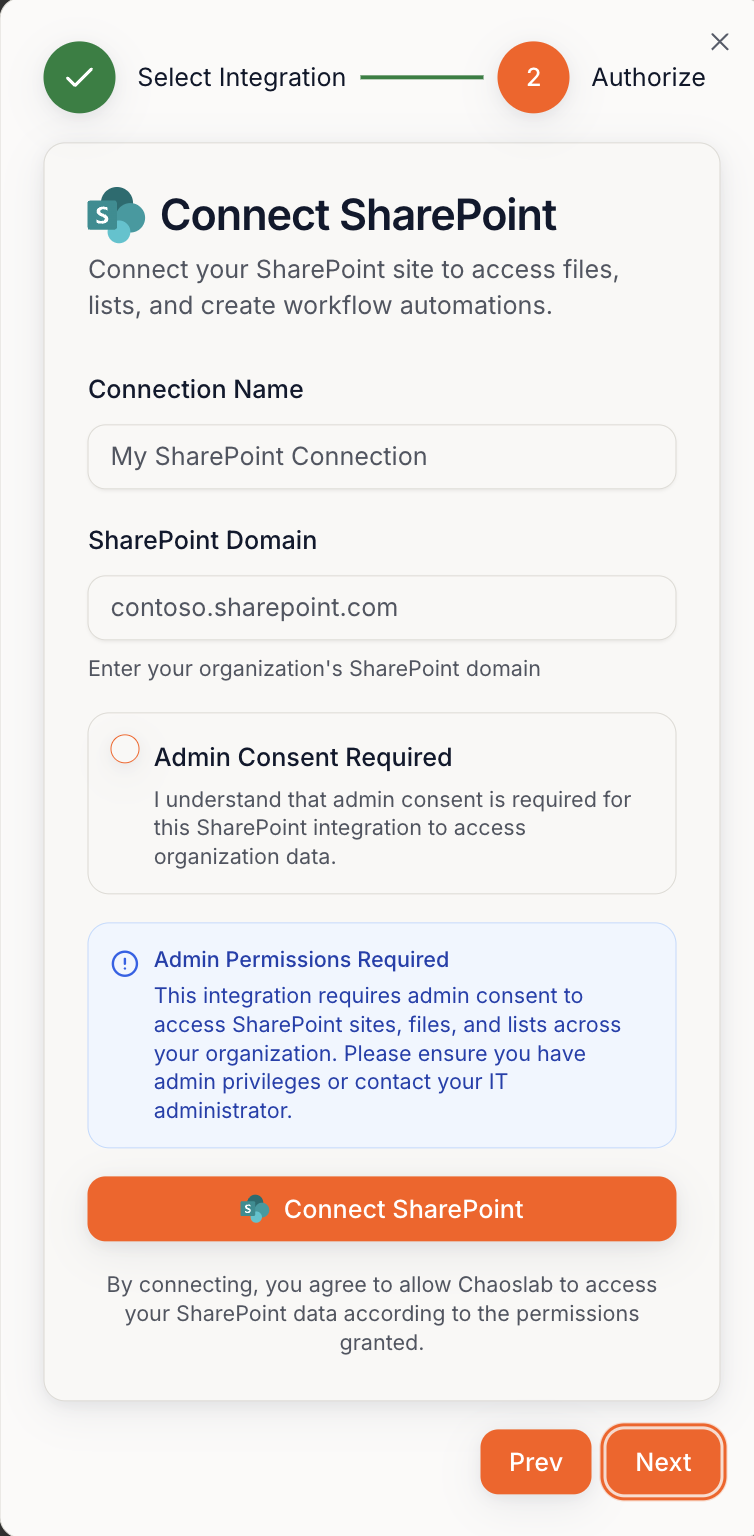This screenshot has height=1536, width=754.
Task: Click the Connection Name field label
Action: coord(195,389)
